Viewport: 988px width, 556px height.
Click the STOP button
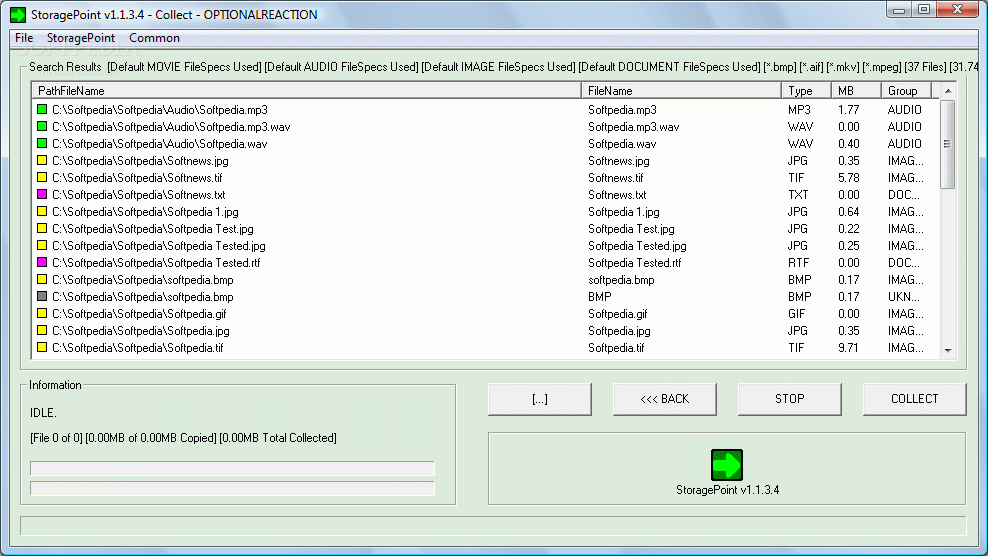790,398
